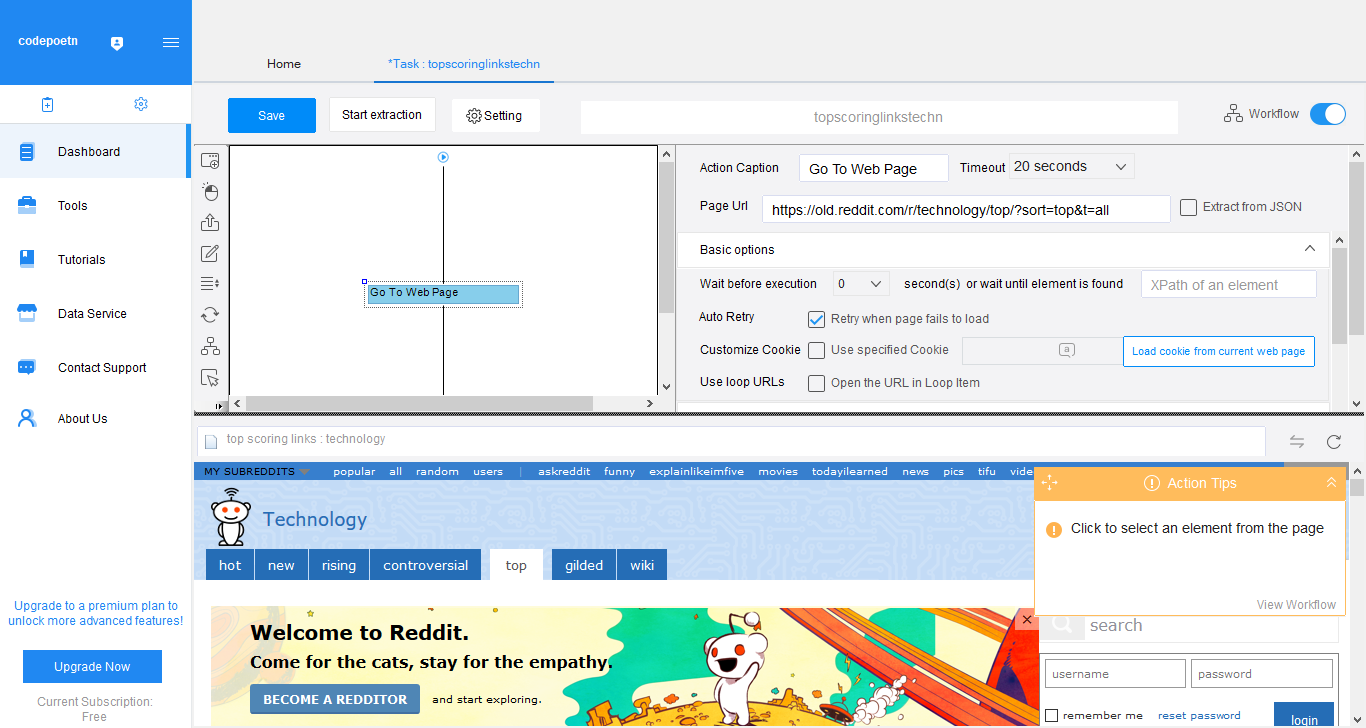Click the Tutorials book icon
1366x728 pixels.
(x=27, y=259)
